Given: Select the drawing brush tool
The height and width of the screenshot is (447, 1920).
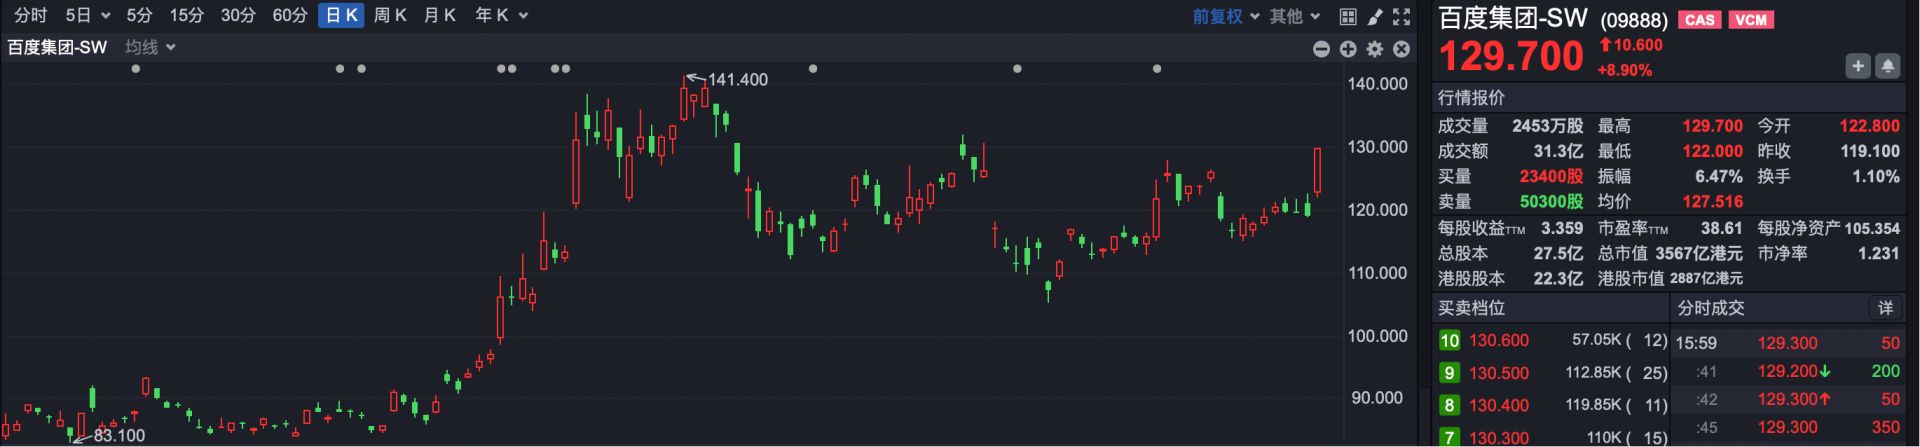Looking at the screenshot, I should coord(1375,16).
